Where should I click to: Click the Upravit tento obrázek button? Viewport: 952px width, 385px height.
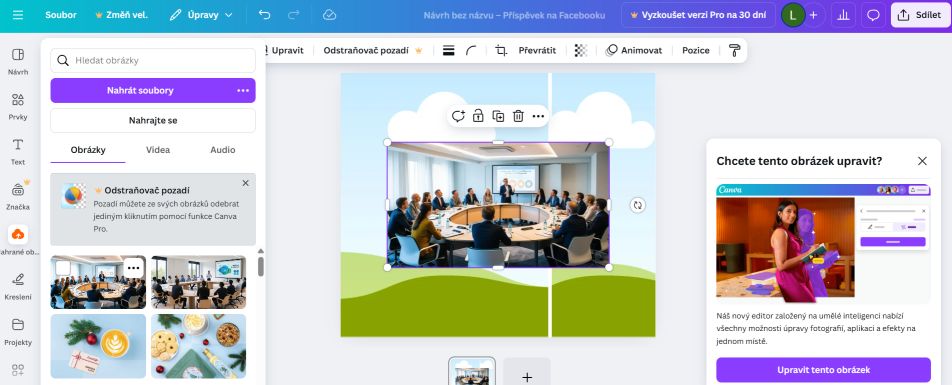823,370
